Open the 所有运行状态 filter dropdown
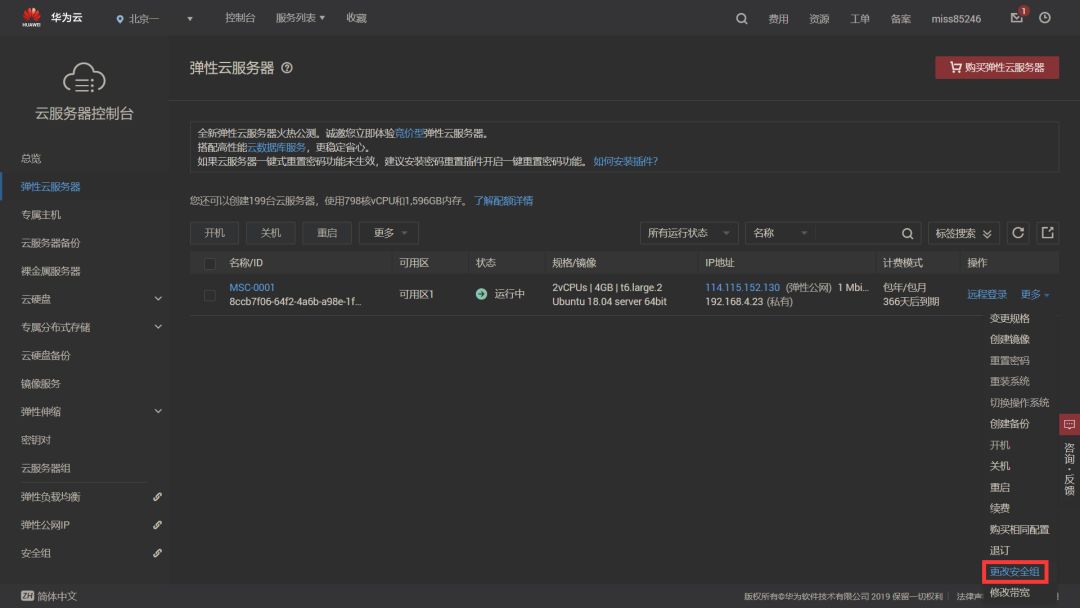 [x=689, y=233]
